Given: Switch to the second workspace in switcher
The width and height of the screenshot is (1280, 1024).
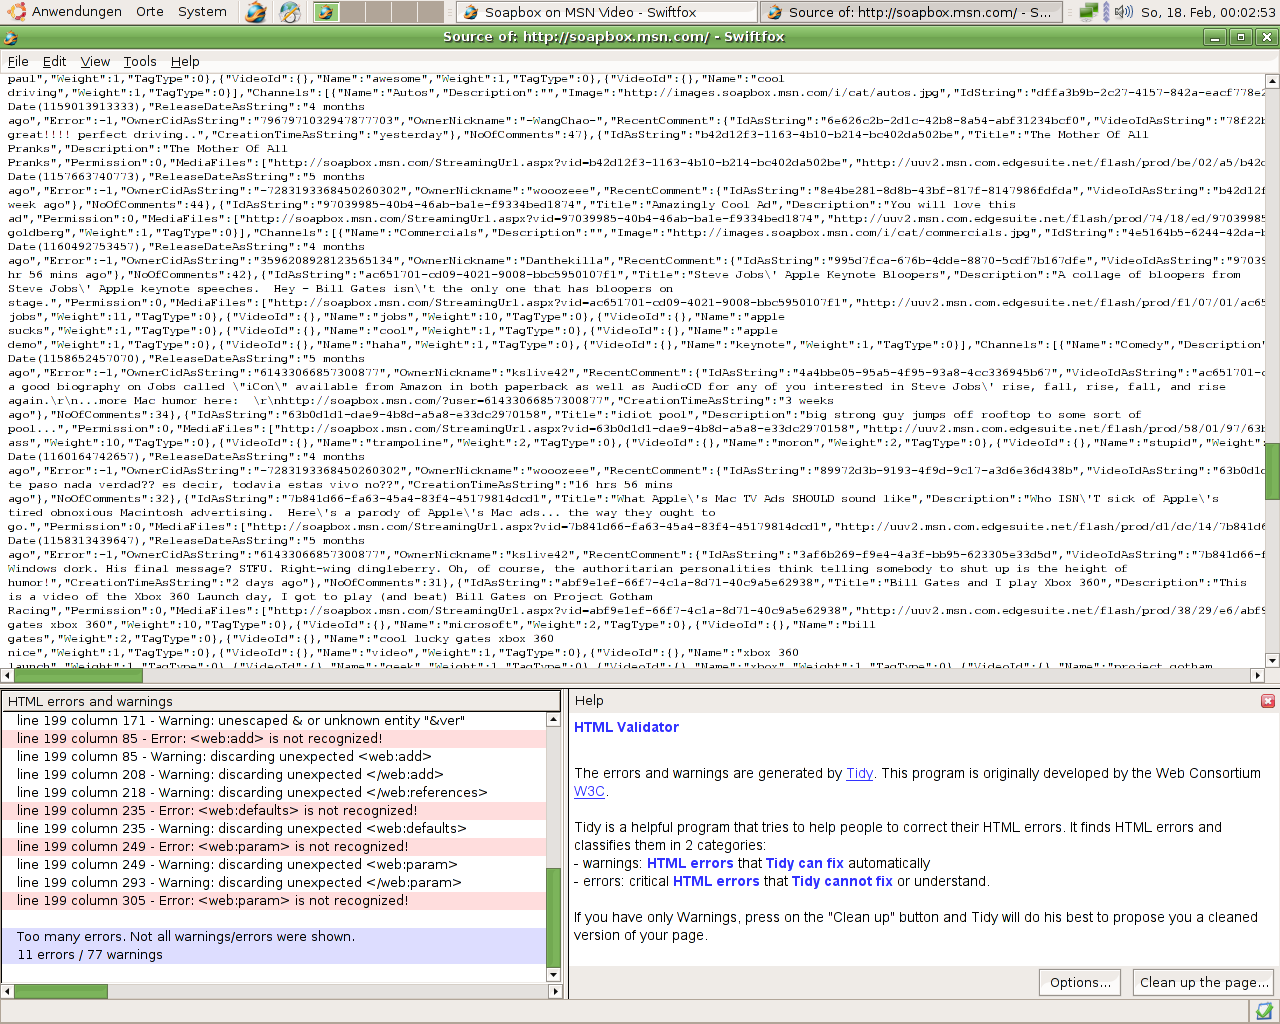Looking at the screenshot, I should 353,12.
